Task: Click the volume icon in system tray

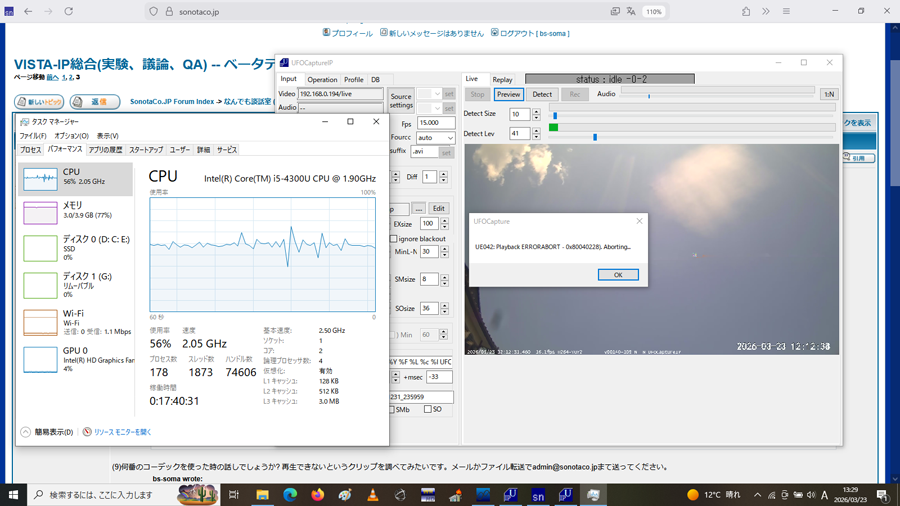Action: coord(810,495)
